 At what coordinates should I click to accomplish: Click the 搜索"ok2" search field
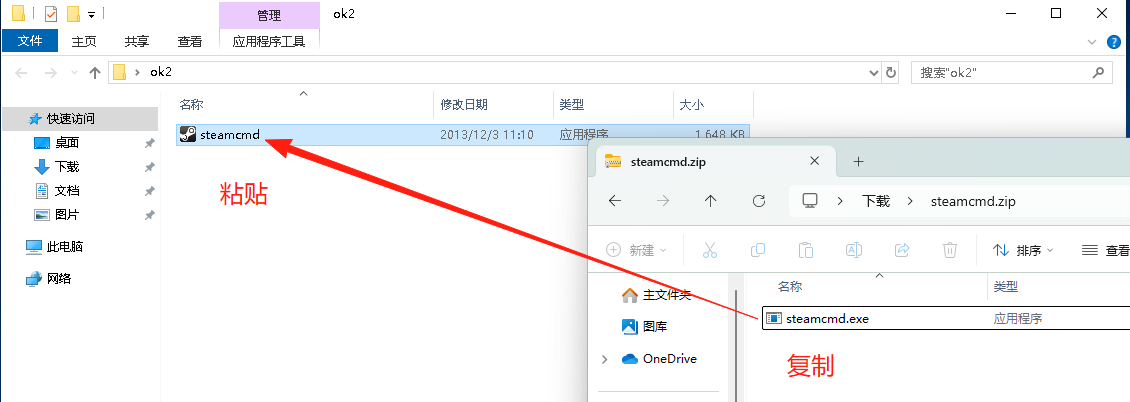[1002, 72]
